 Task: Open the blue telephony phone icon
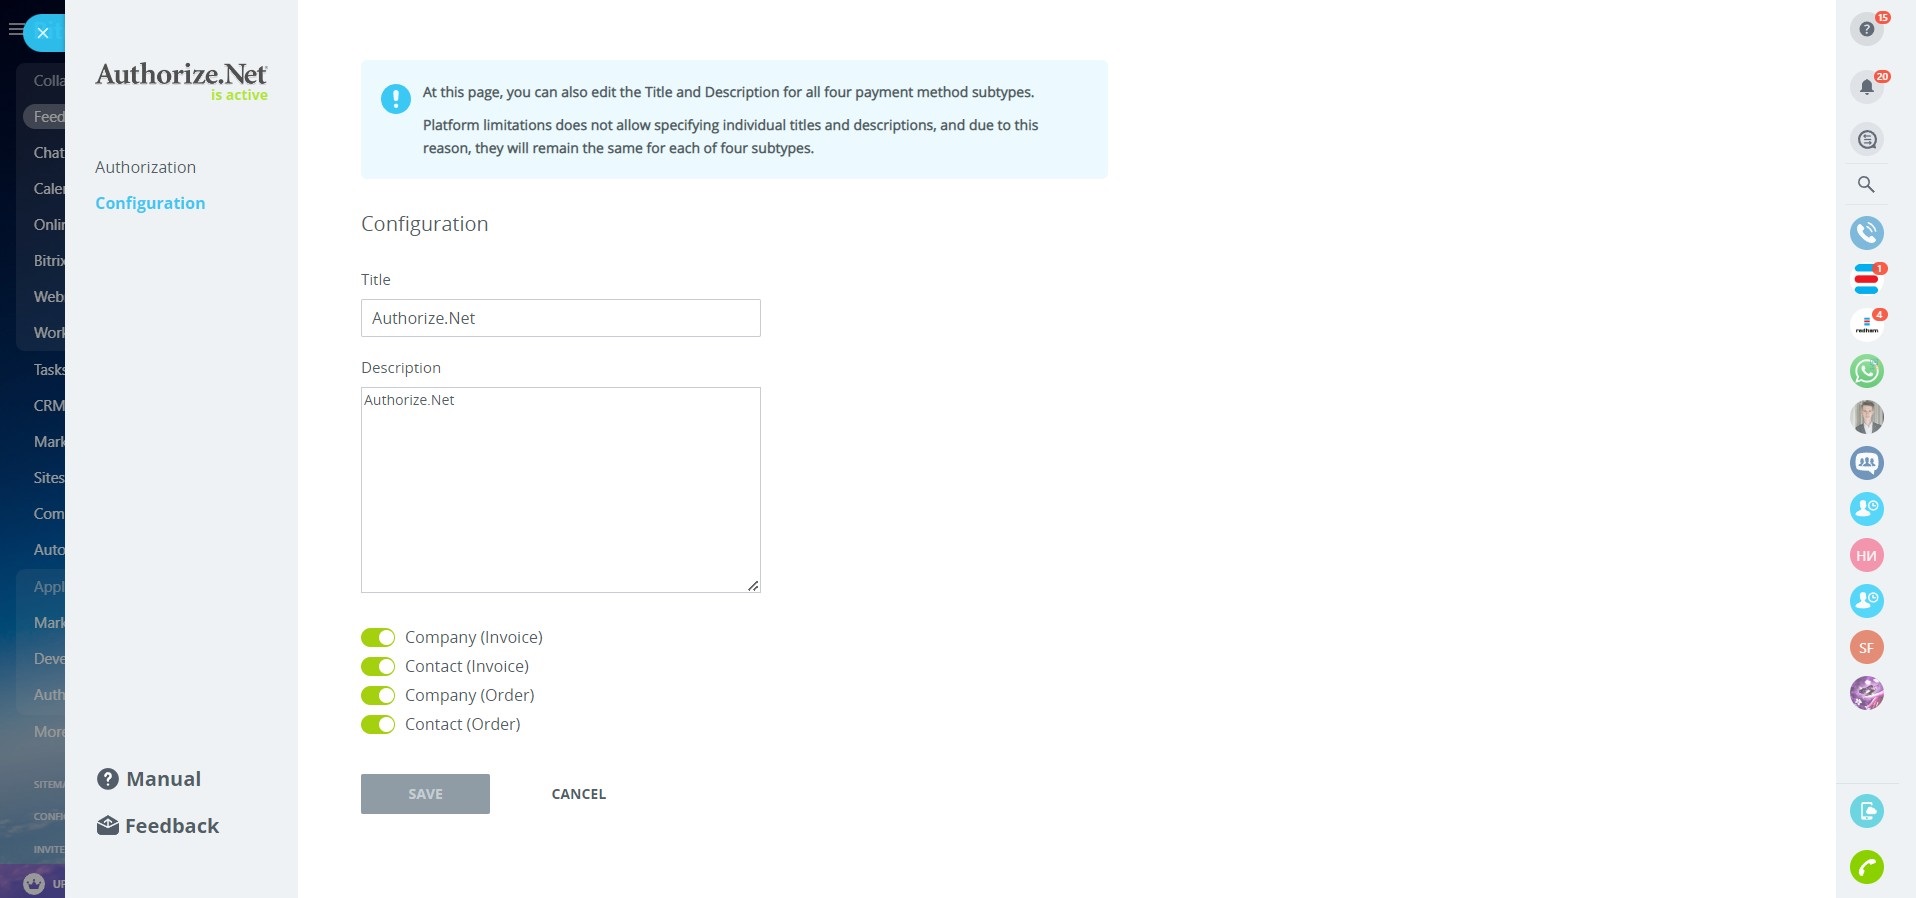1866,233
